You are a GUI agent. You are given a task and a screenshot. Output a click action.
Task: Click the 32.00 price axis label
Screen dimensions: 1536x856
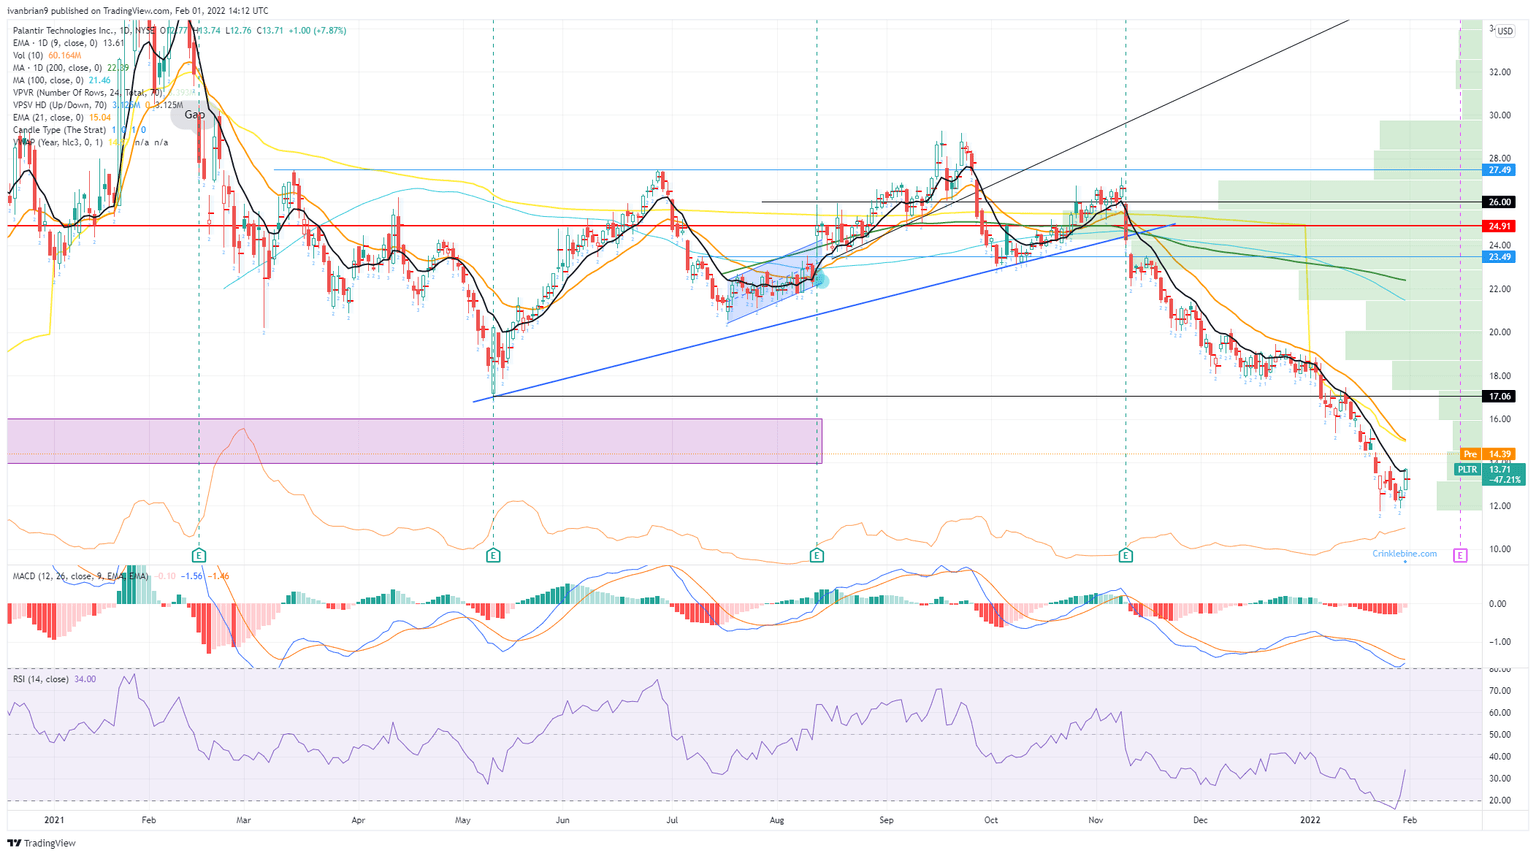[1499, 72]
